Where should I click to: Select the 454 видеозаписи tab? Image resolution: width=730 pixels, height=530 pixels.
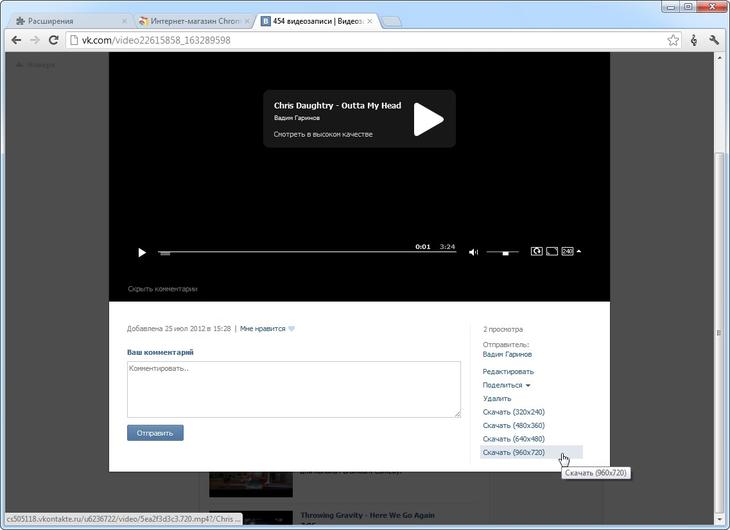click(x=317, y=21)
